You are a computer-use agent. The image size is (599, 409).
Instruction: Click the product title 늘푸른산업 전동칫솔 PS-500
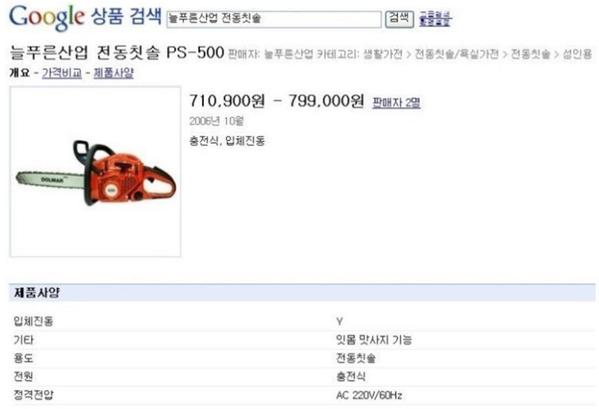point(117,53)
